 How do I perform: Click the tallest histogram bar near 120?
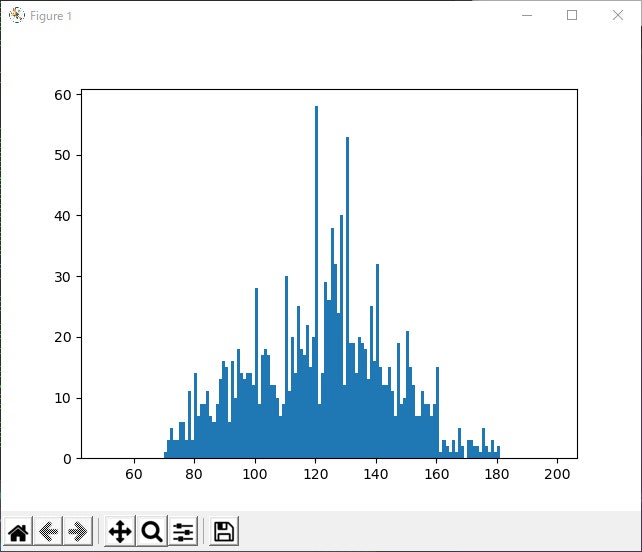click(x=316, y=282)
